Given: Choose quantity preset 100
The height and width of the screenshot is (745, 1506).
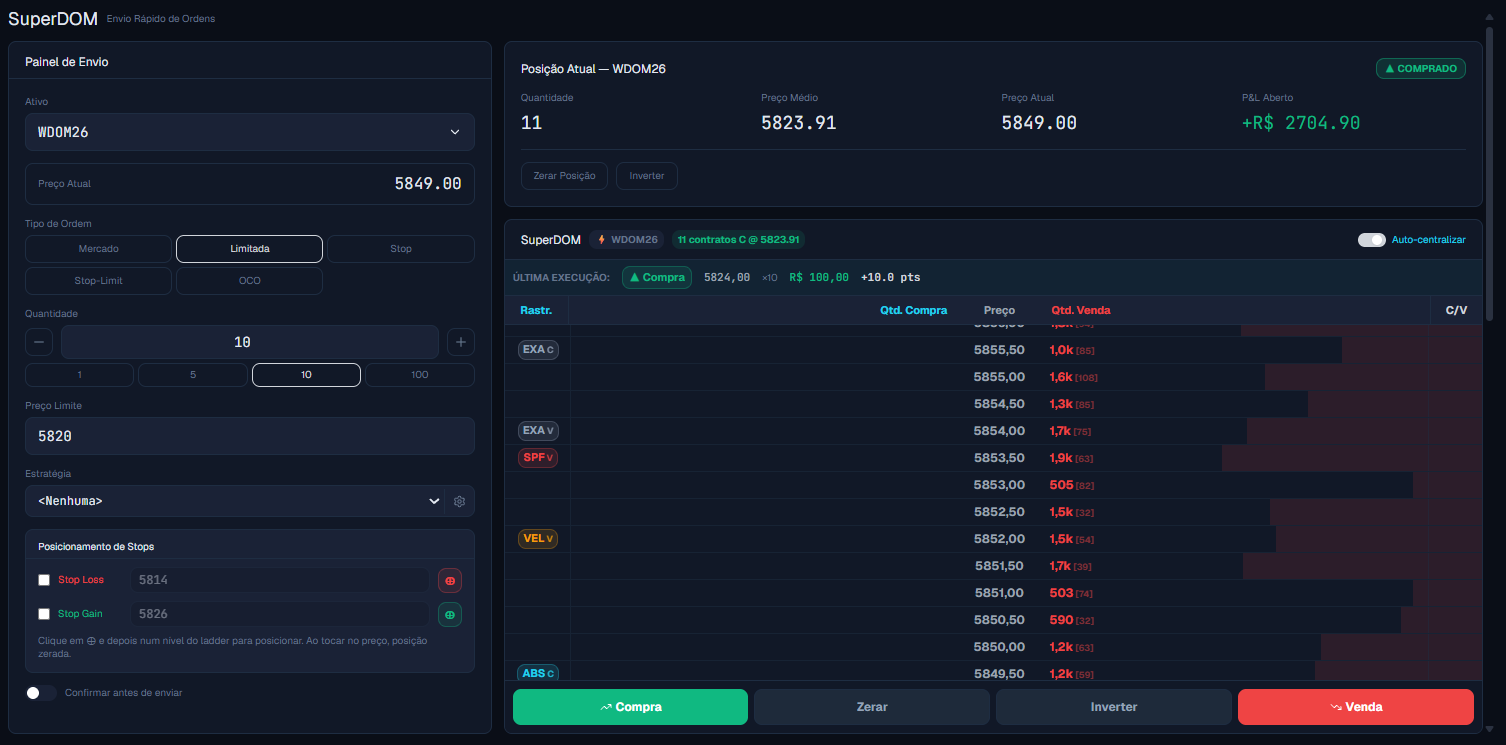Looking at the screenshot, I should 420,375.
